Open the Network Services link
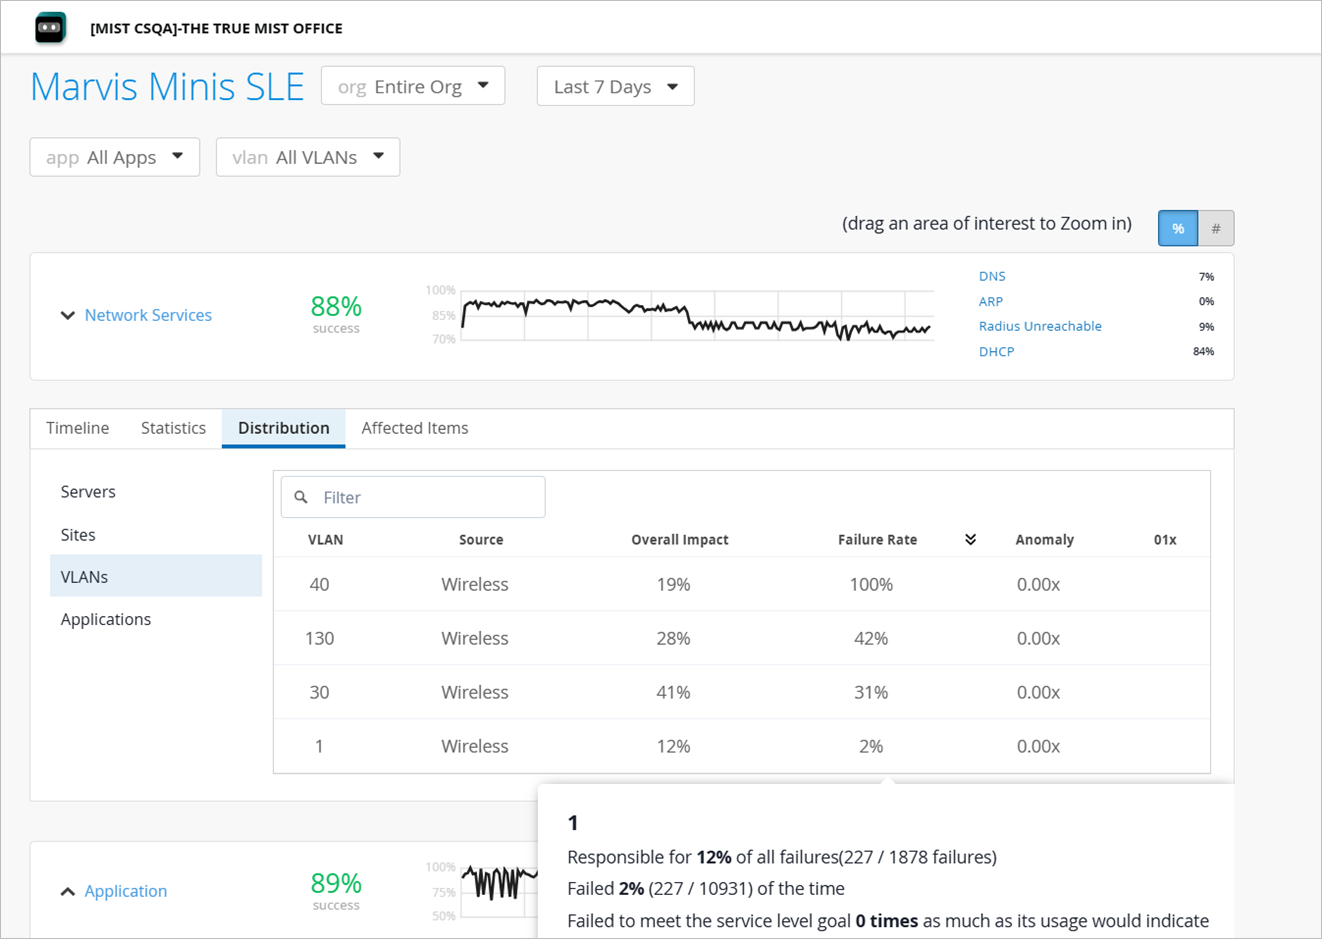 (x=148, y=315)
